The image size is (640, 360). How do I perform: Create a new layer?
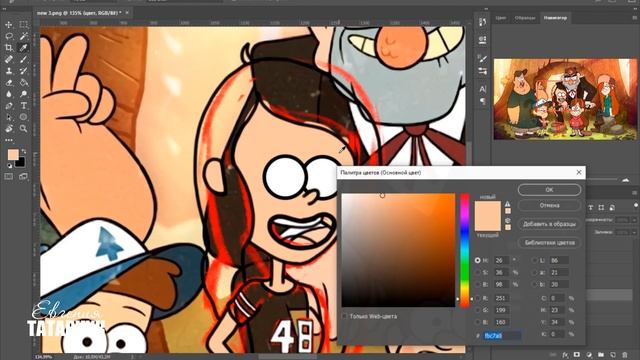coord(613,355)
